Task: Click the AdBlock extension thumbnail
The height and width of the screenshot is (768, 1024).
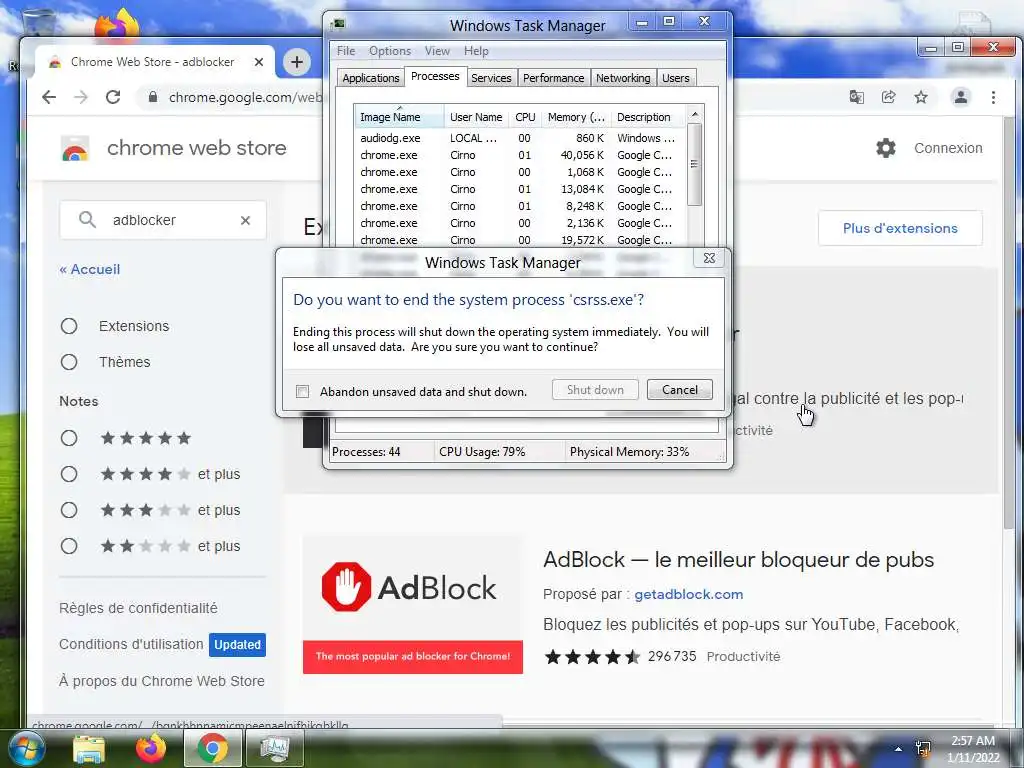Action: click(x=413, y=605)
